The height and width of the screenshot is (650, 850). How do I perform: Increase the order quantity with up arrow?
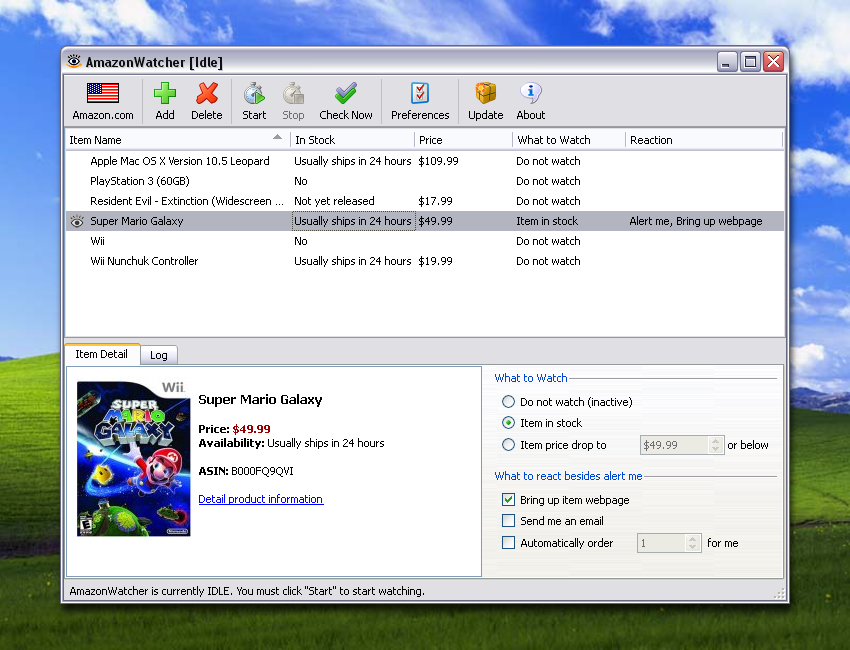[x=692, y=539]
